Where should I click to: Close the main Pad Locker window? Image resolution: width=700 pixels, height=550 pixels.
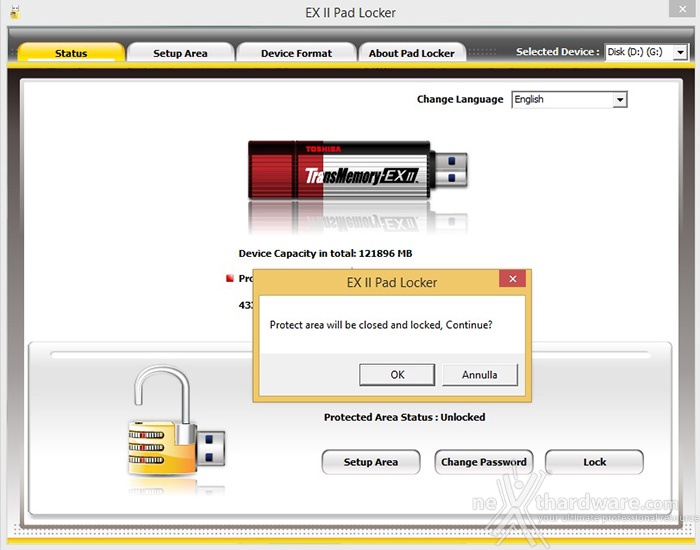click(x=682, y=8)
